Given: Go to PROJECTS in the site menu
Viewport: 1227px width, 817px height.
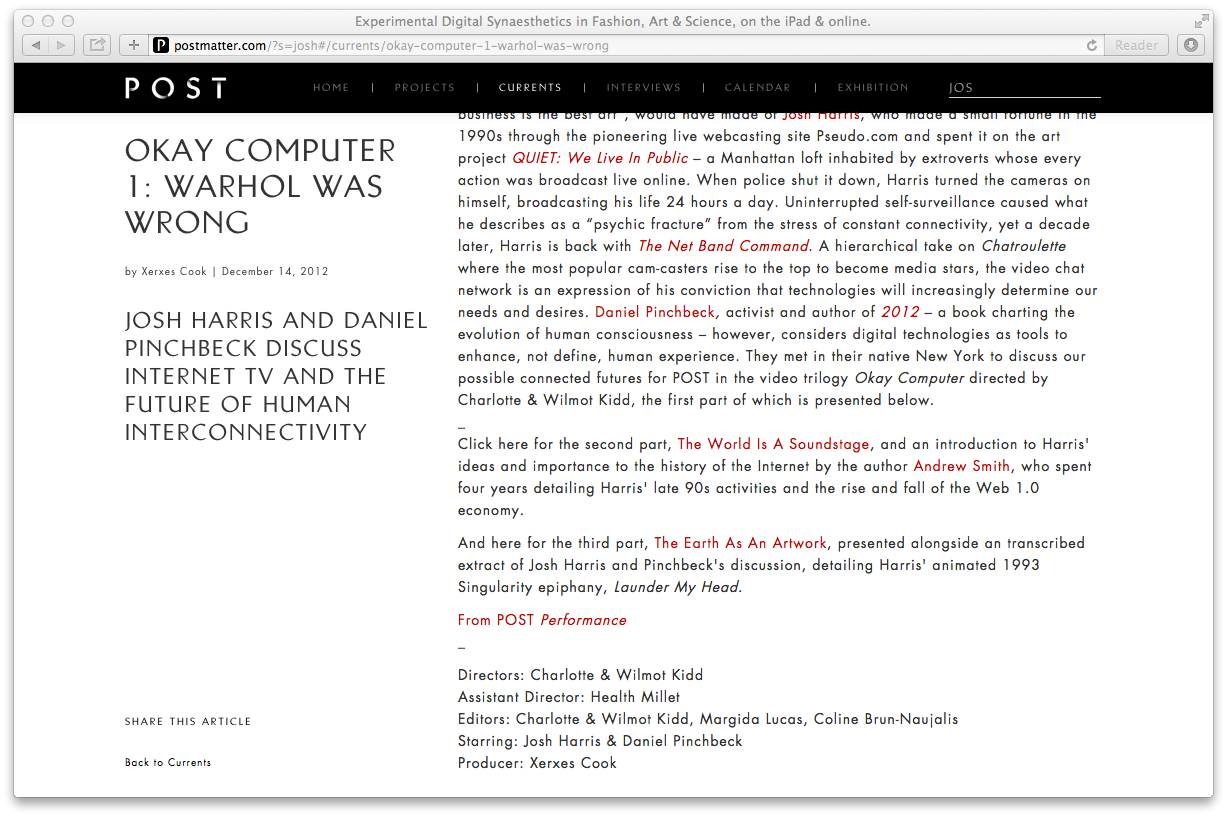Looking at the screenshot, I should click(425, 88).
